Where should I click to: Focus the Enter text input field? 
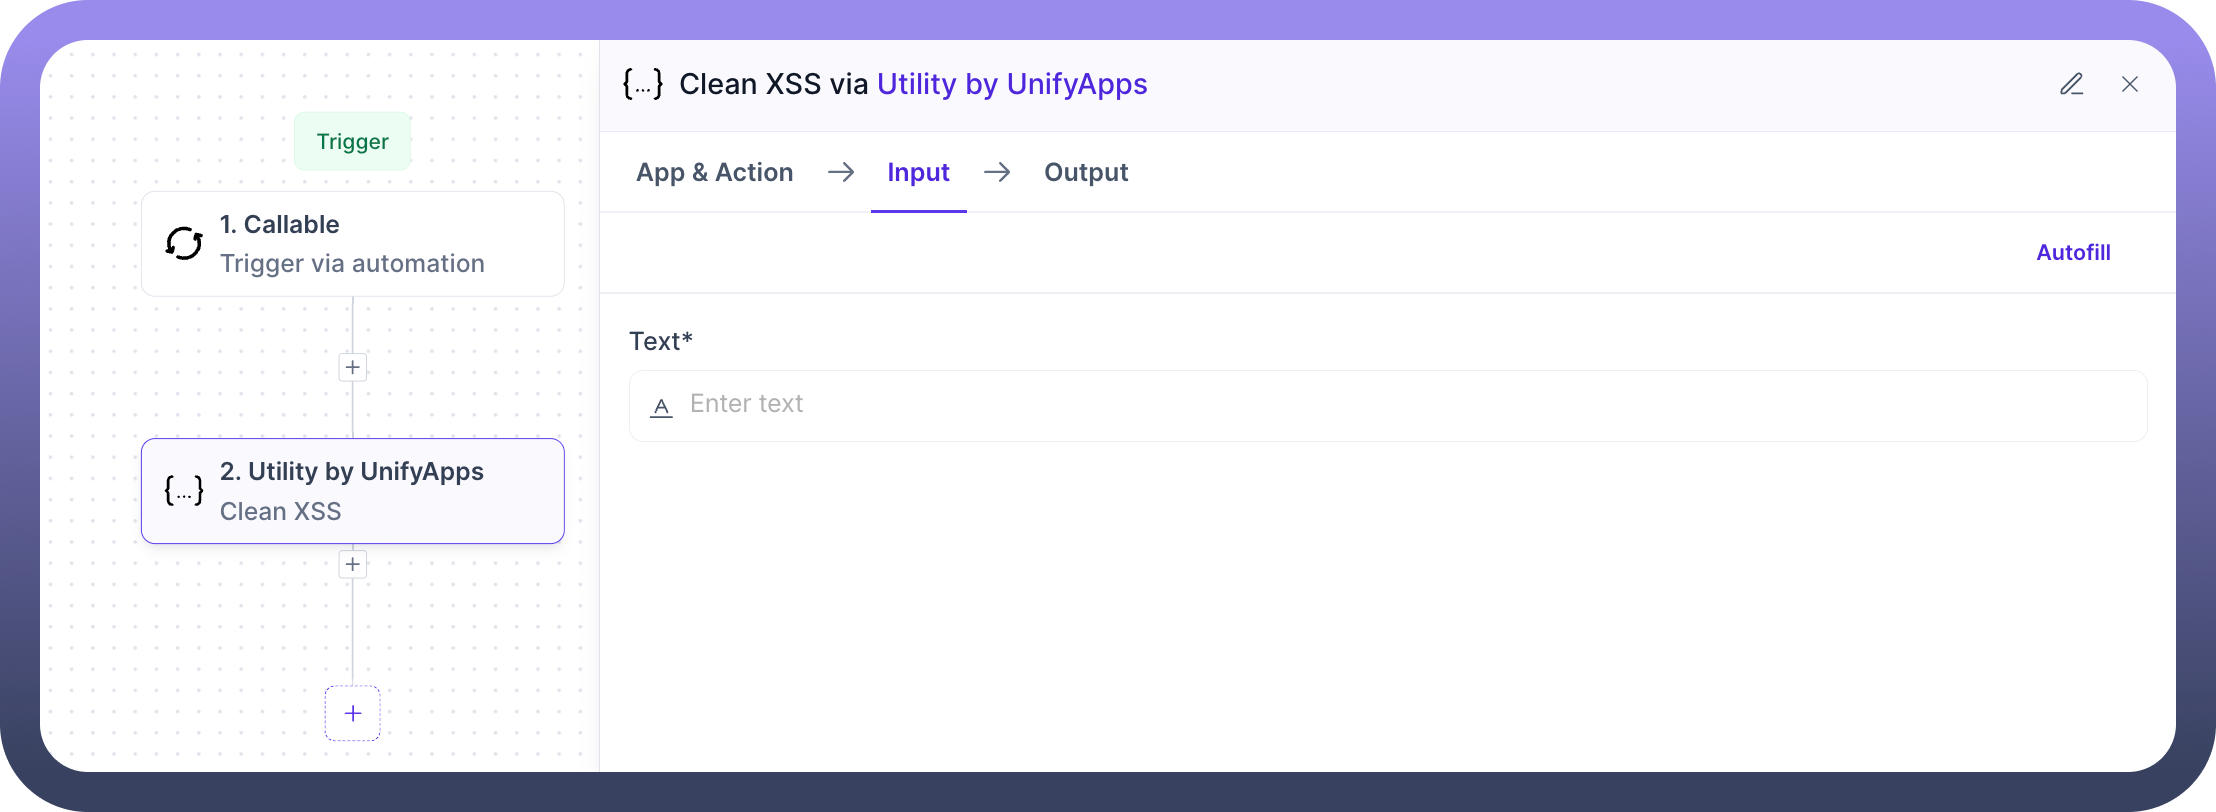click(1400, 405)
